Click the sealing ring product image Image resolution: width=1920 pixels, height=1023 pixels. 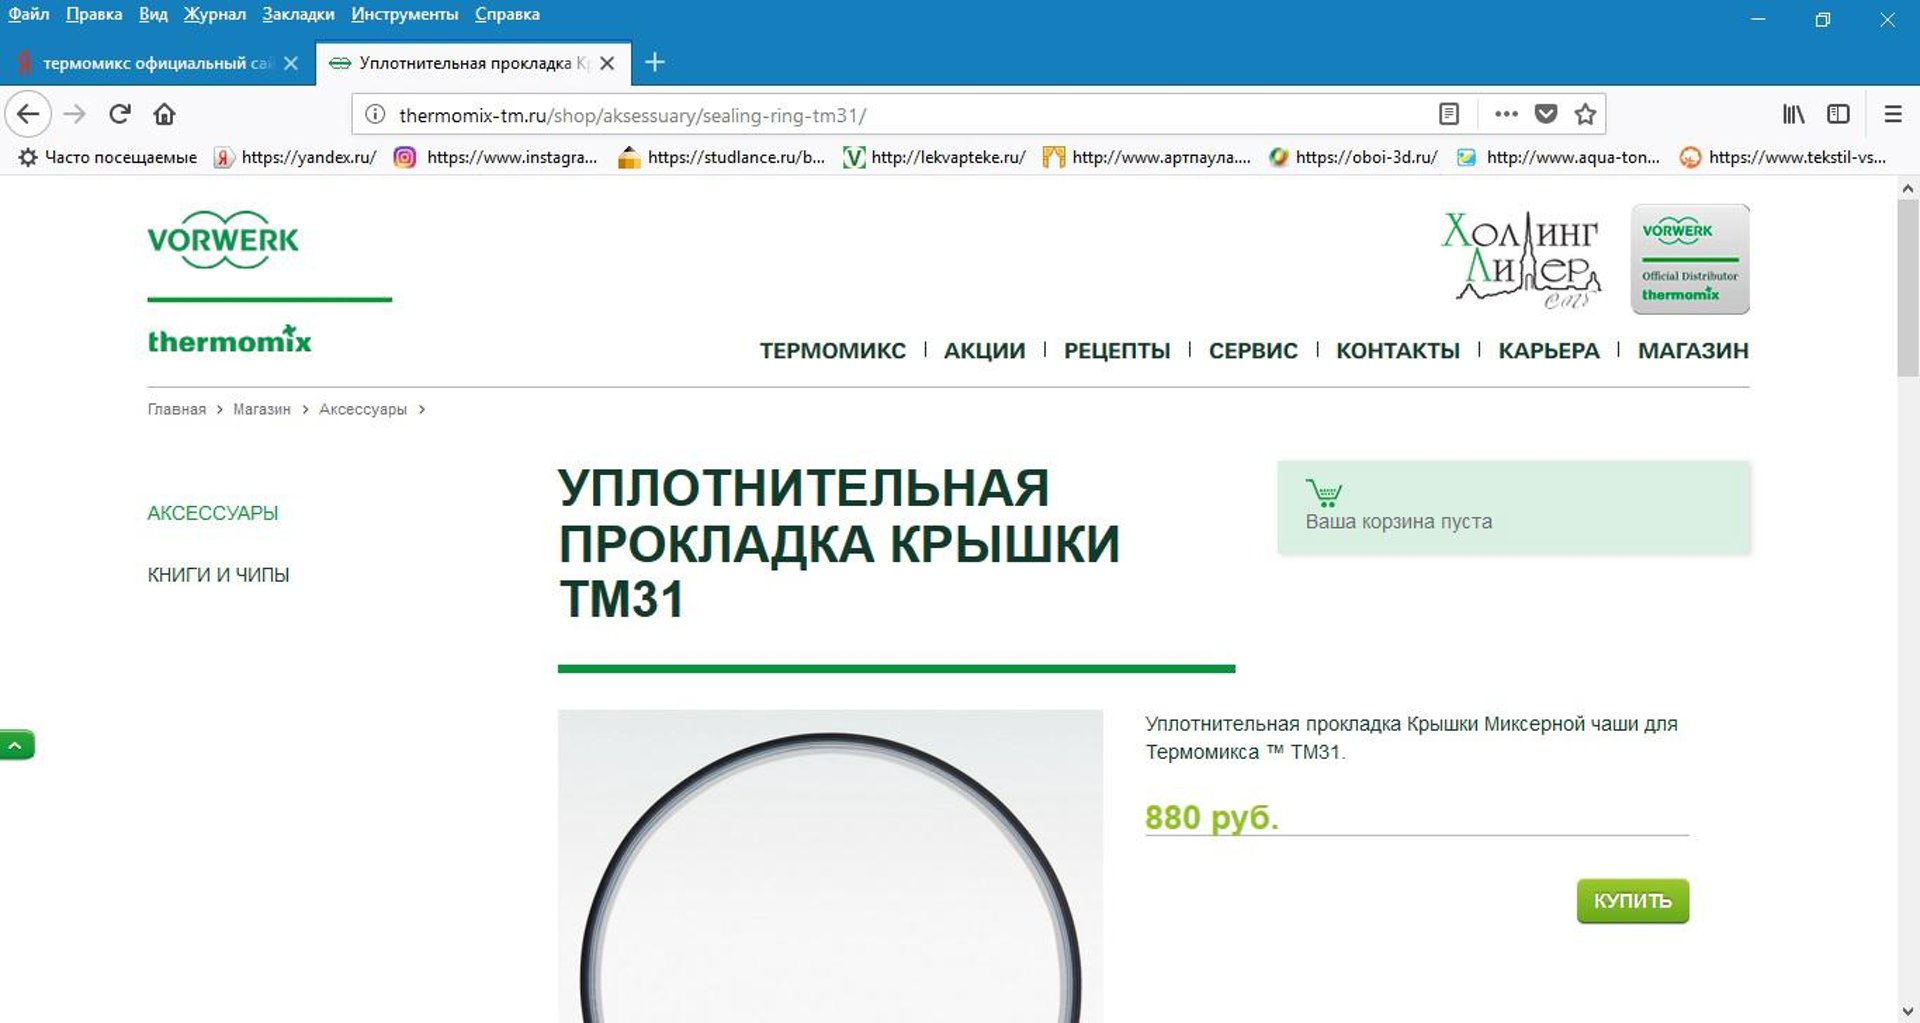coord(830,866)
